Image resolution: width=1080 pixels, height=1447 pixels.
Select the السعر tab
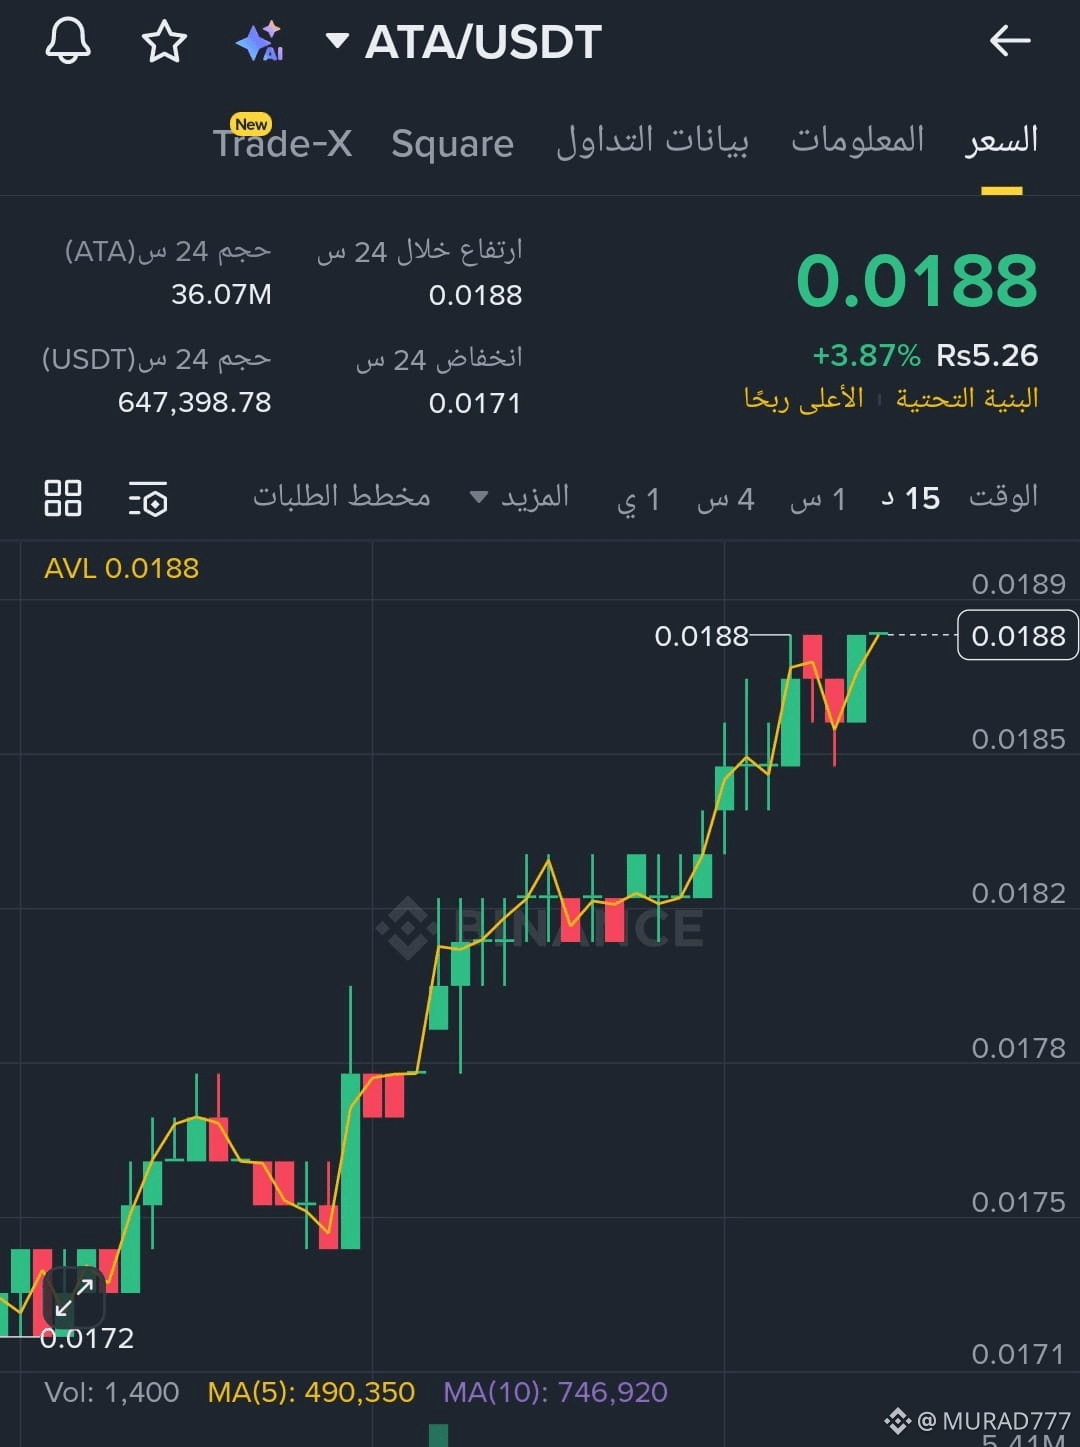1001,140
